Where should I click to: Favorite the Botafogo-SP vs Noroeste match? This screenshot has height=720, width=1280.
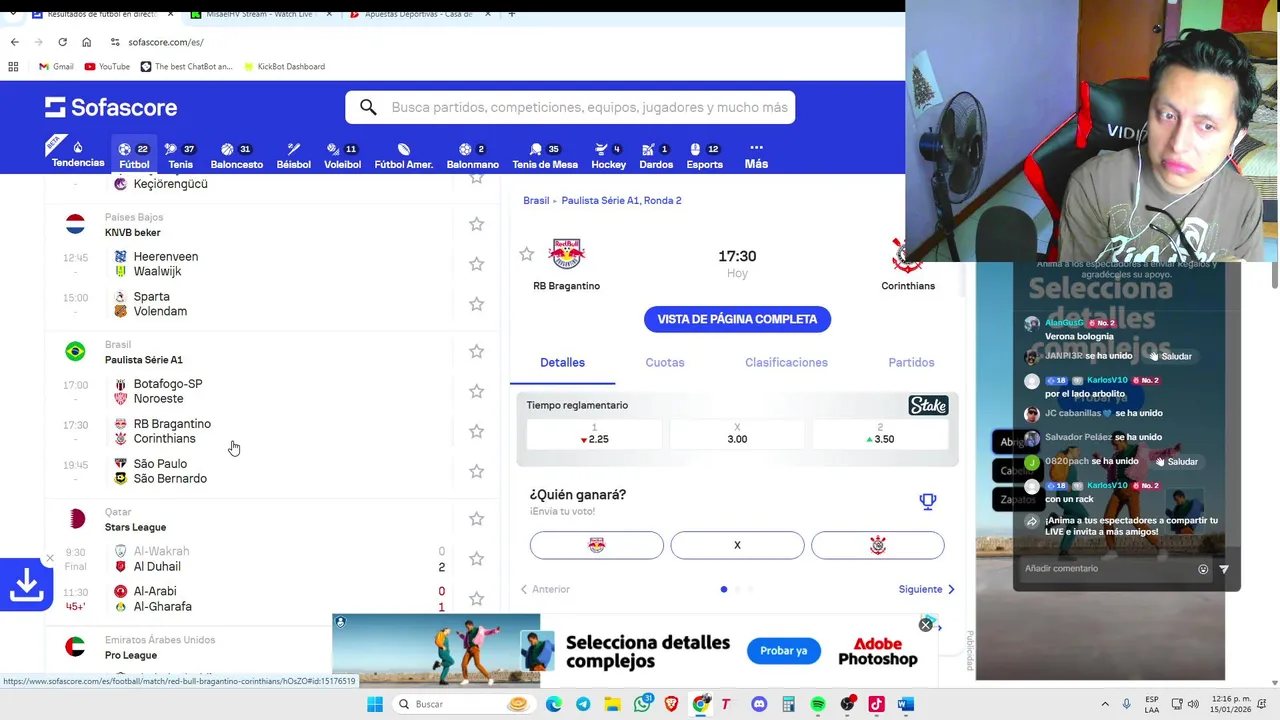click(477, 391)
